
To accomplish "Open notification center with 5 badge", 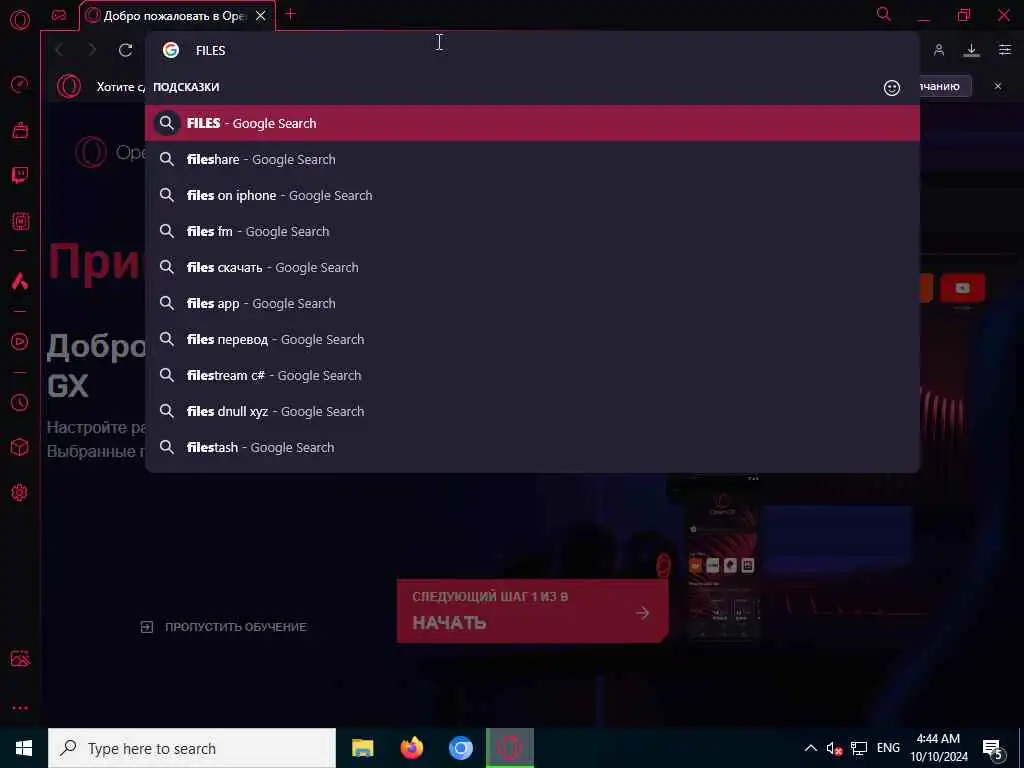I will tap(993, 749).
